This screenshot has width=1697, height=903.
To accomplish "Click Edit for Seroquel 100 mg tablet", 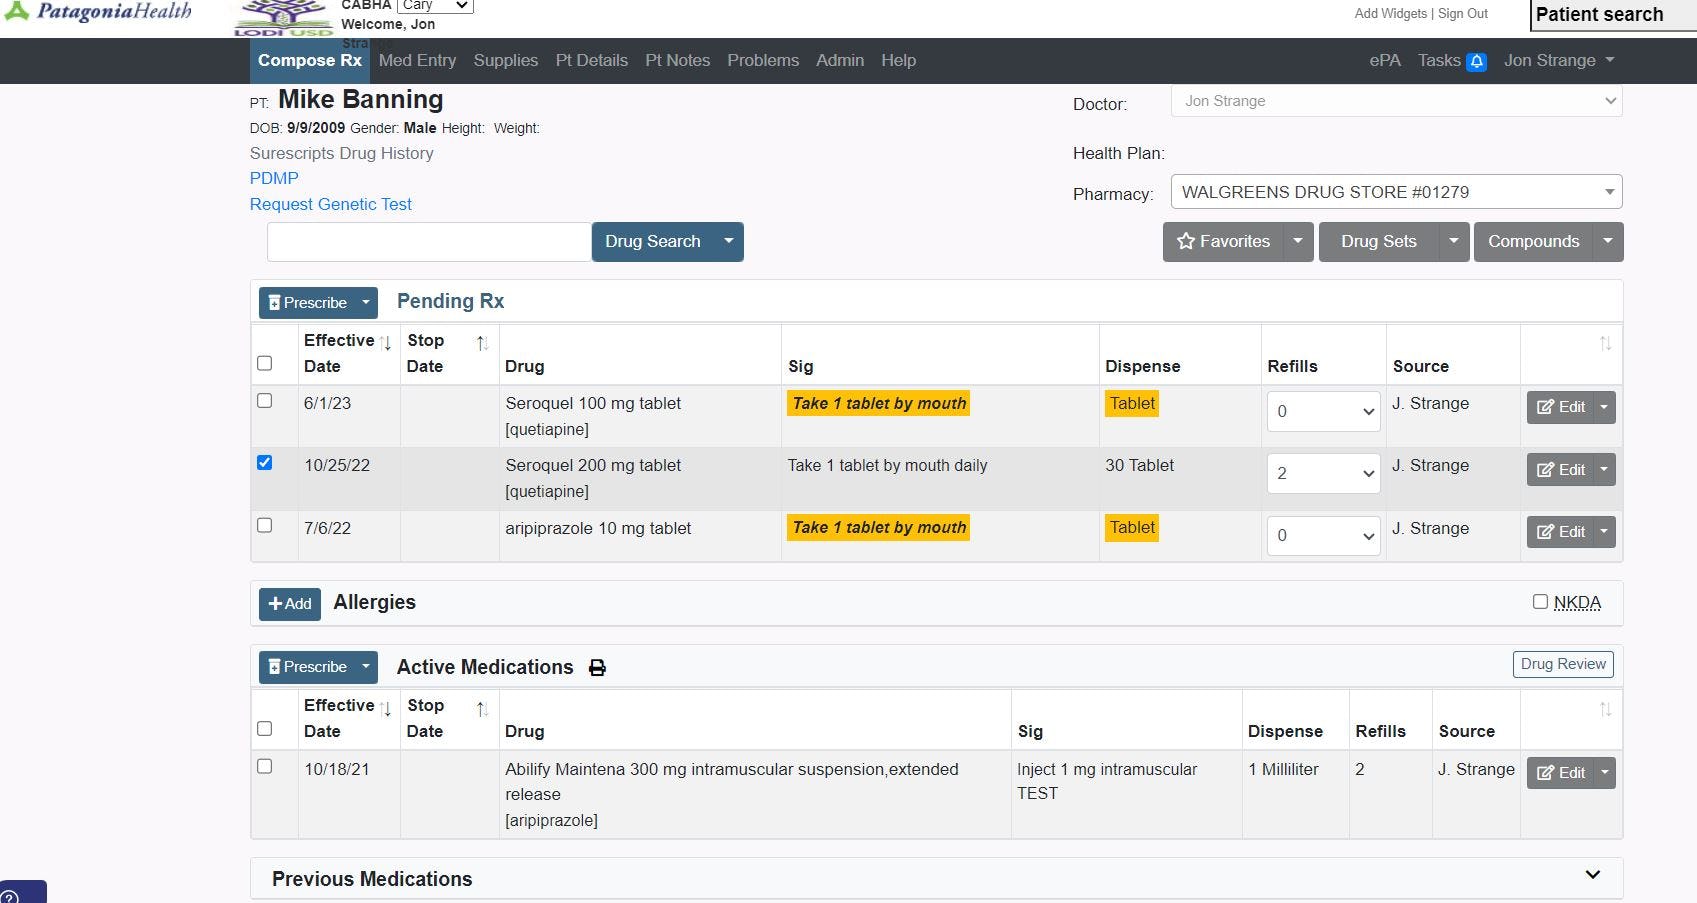I will coord(1561,407).
